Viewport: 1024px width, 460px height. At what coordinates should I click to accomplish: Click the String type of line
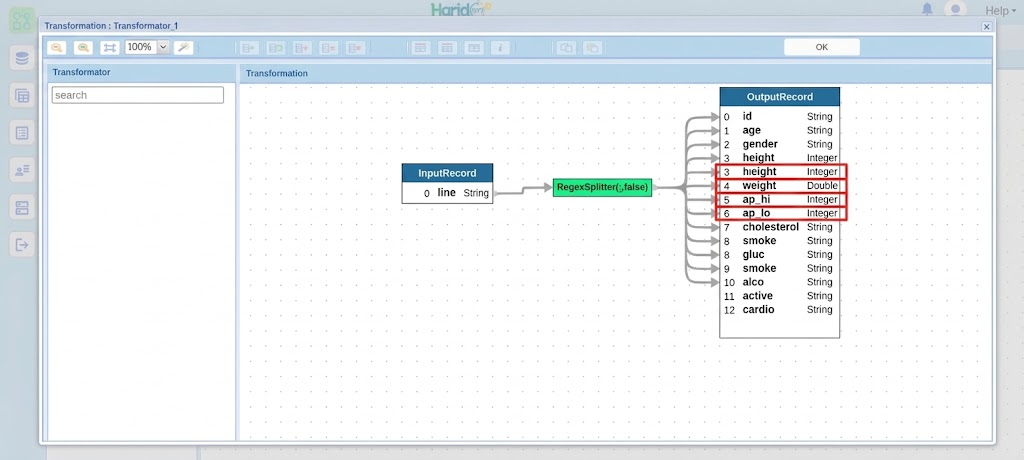click(476, 193)
